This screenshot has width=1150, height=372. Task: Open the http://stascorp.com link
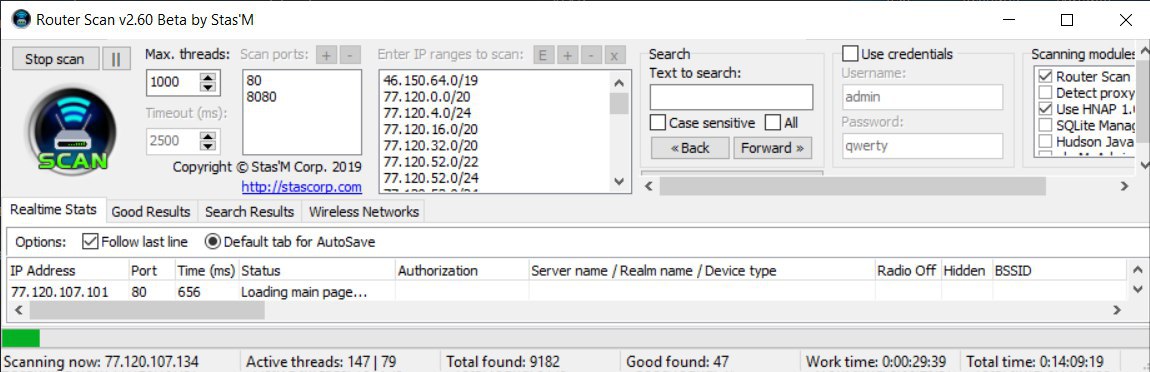301,187
